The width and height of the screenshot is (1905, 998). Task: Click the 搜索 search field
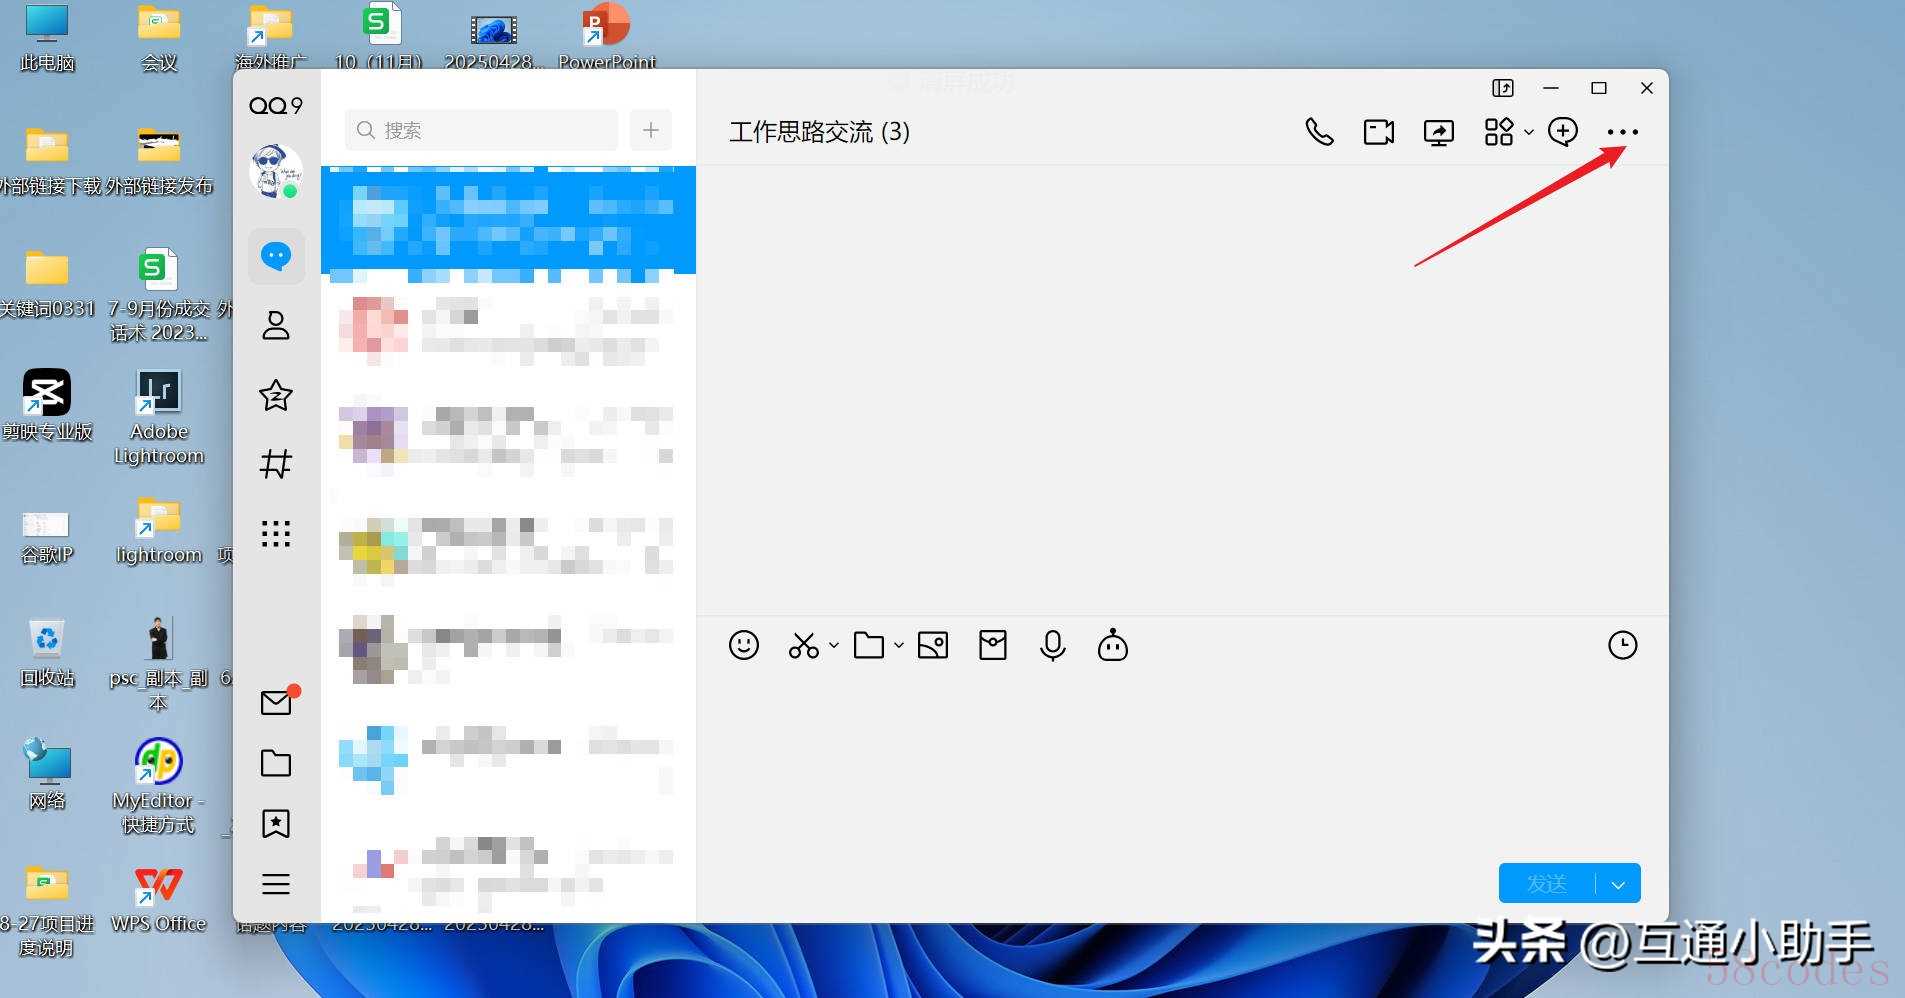[481, 130]
